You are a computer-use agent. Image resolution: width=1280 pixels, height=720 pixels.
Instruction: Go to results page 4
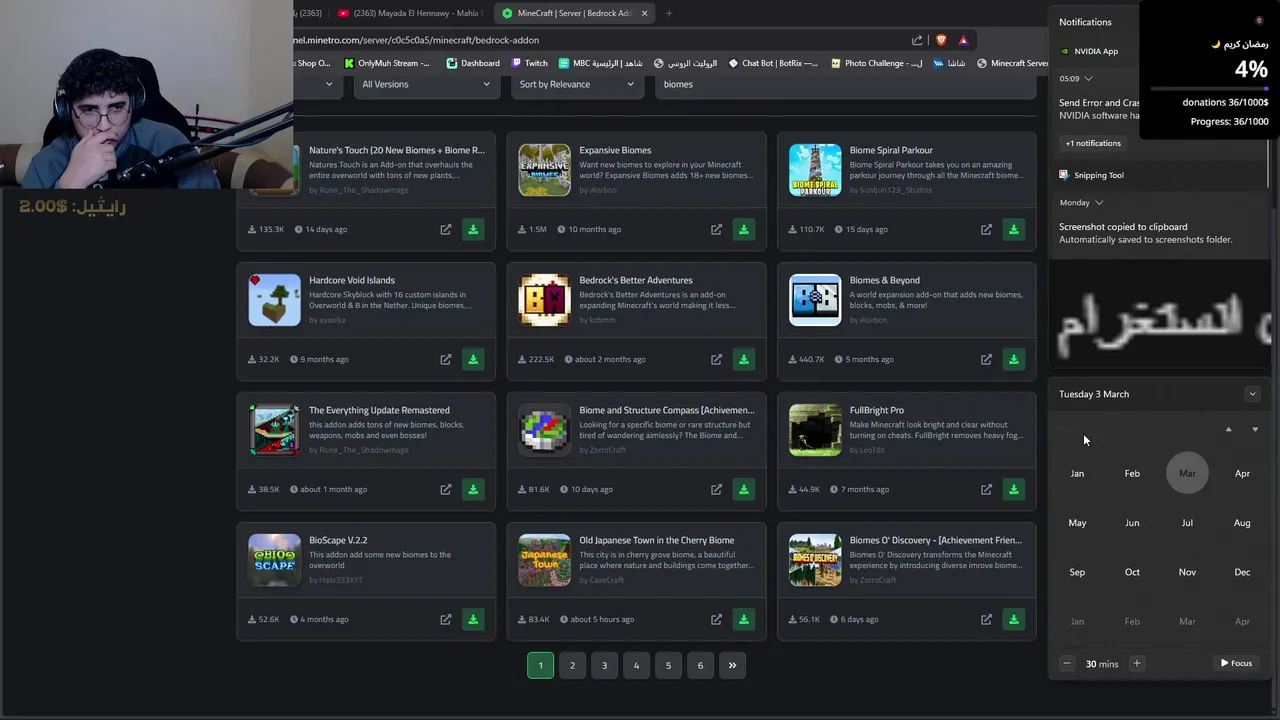pyautogui.click(x=636, y=665)
